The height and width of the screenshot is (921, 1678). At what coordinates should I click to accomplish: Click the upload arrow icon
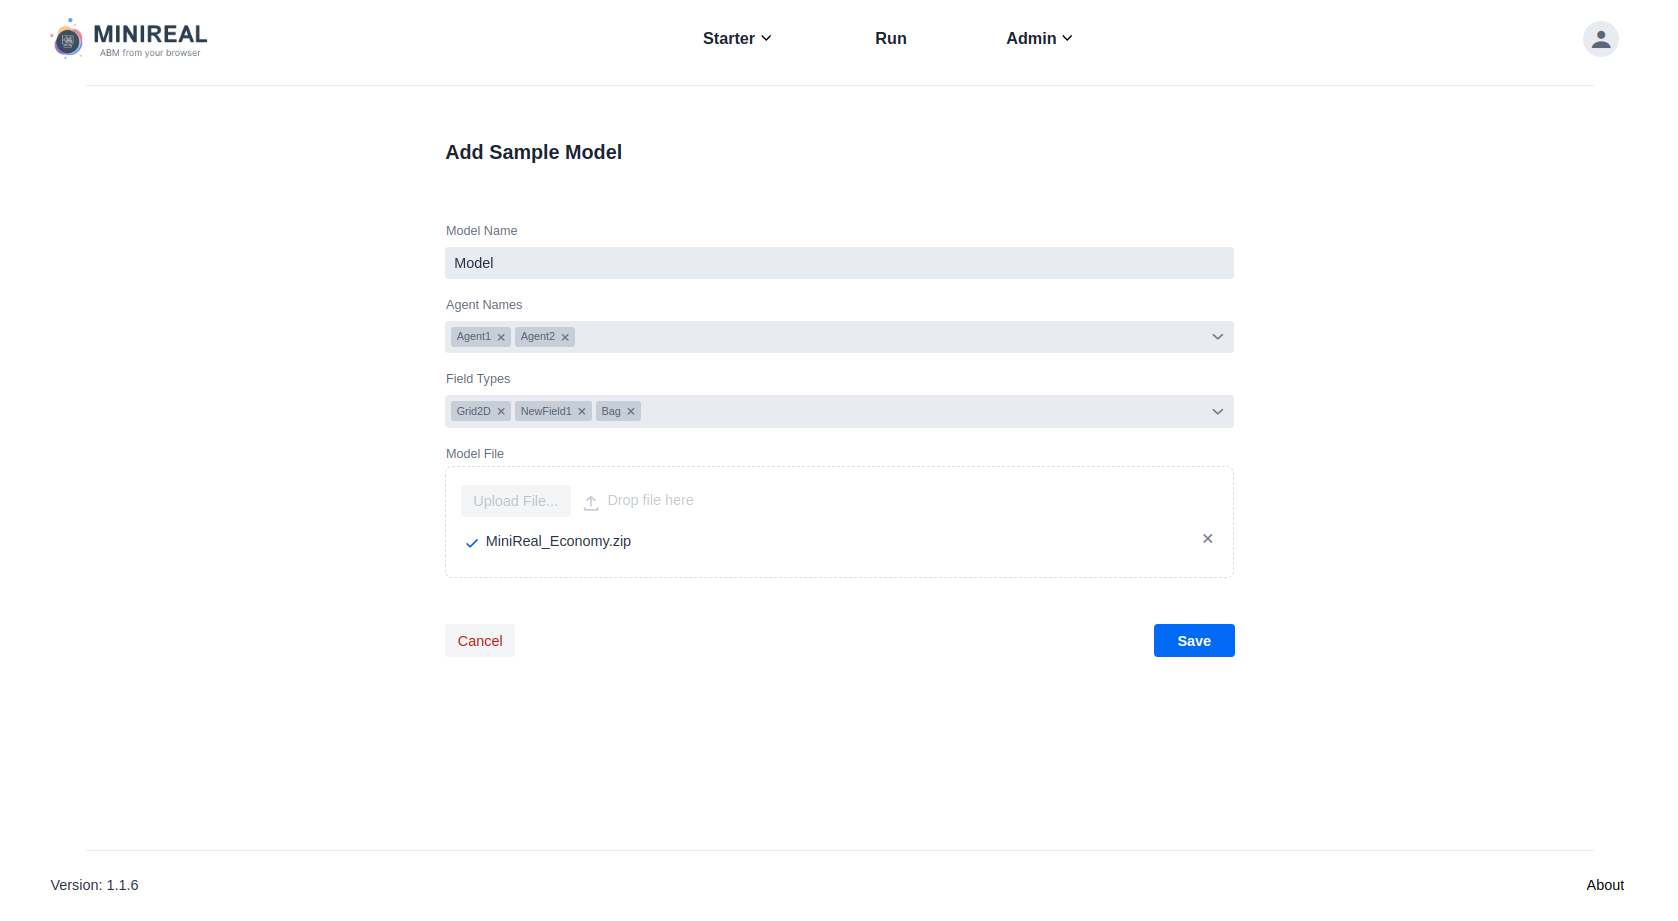coord(591,502)
